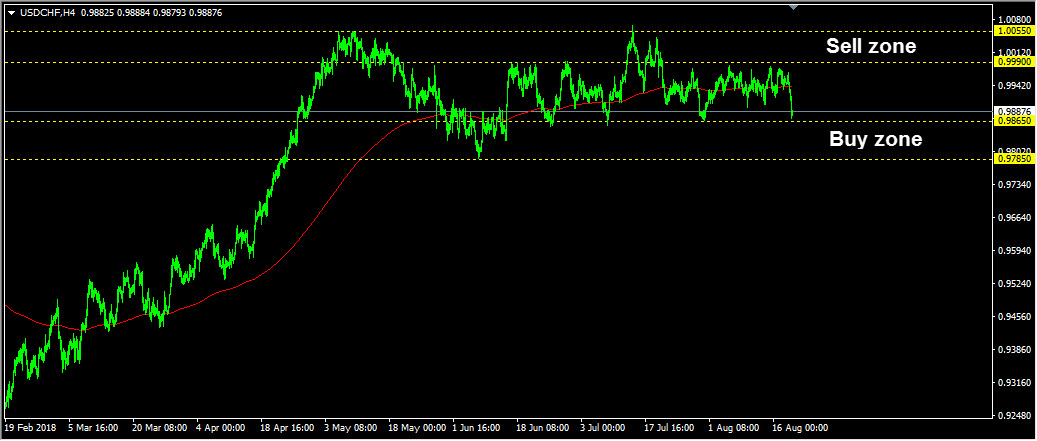Click the OHLC values 0.98825 0.98884 in header

(115, 13)
